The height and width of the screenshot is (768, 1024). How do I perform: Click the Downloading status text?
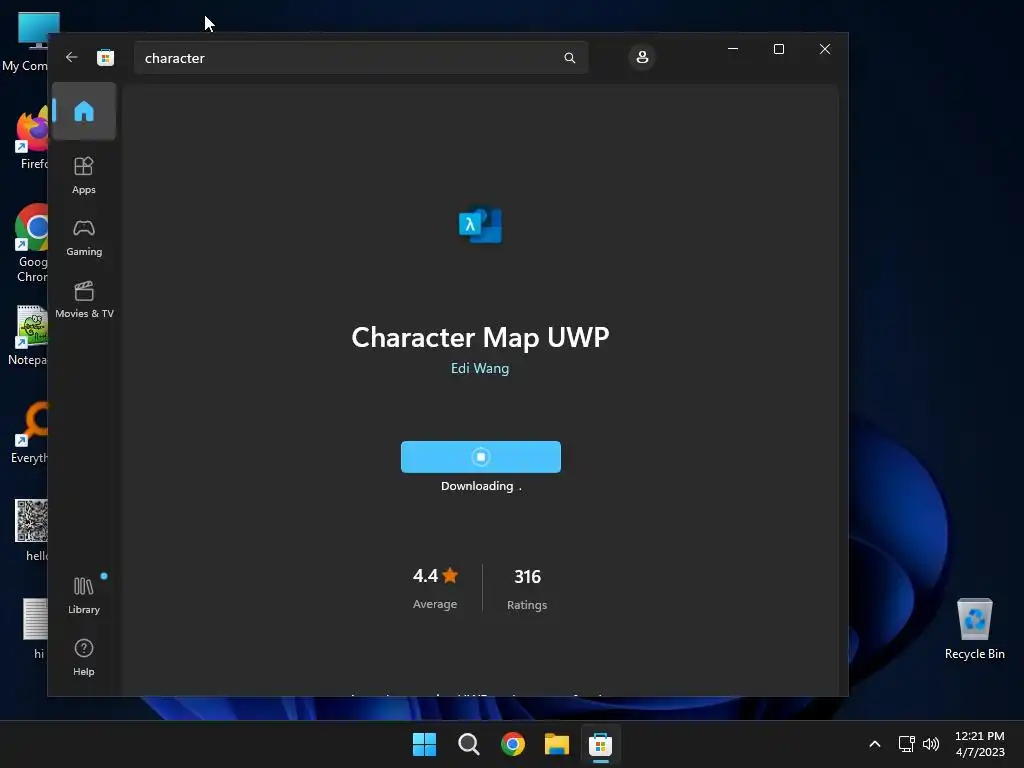click(481, 486)
